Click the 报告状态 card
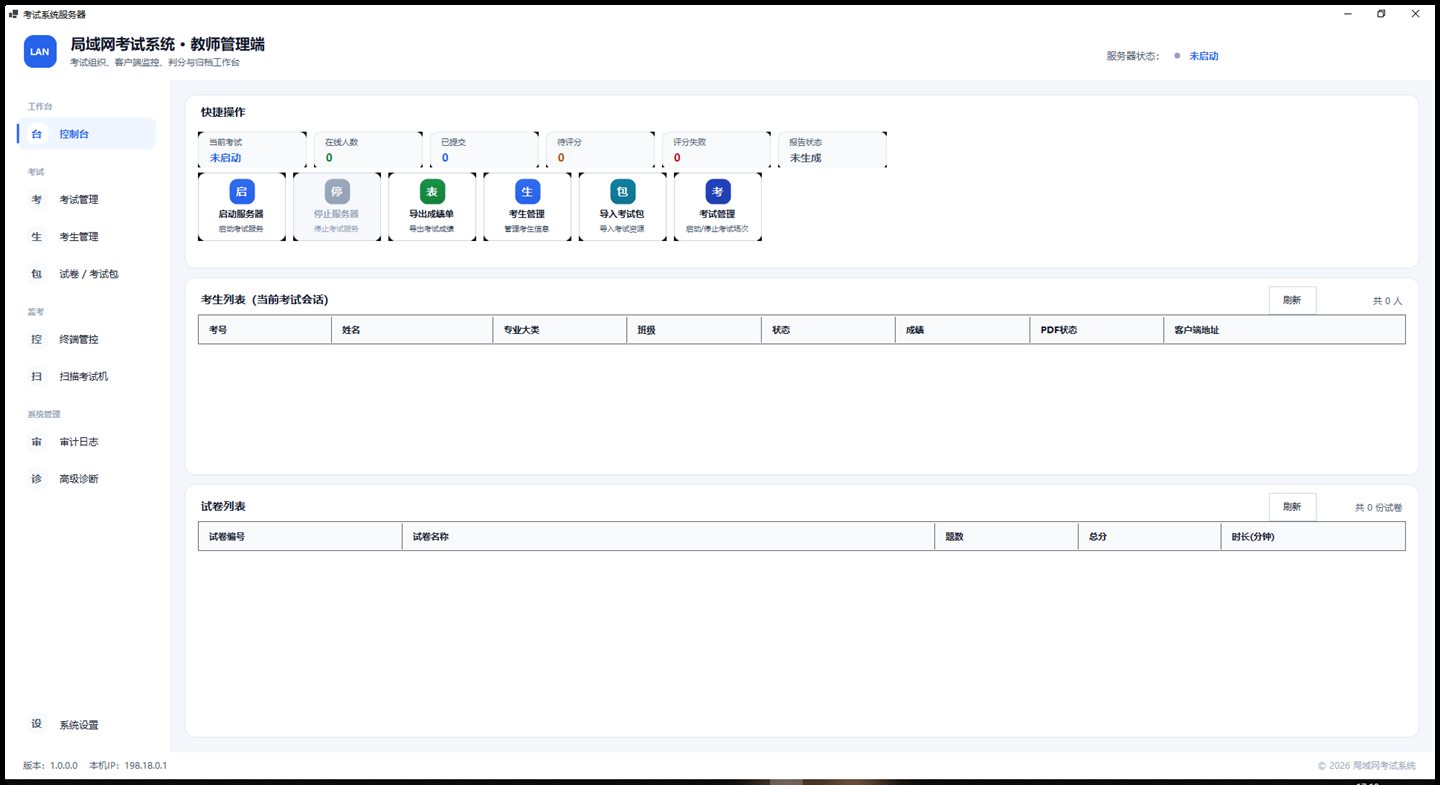The image size is (1440, 785). click(832, 150)
